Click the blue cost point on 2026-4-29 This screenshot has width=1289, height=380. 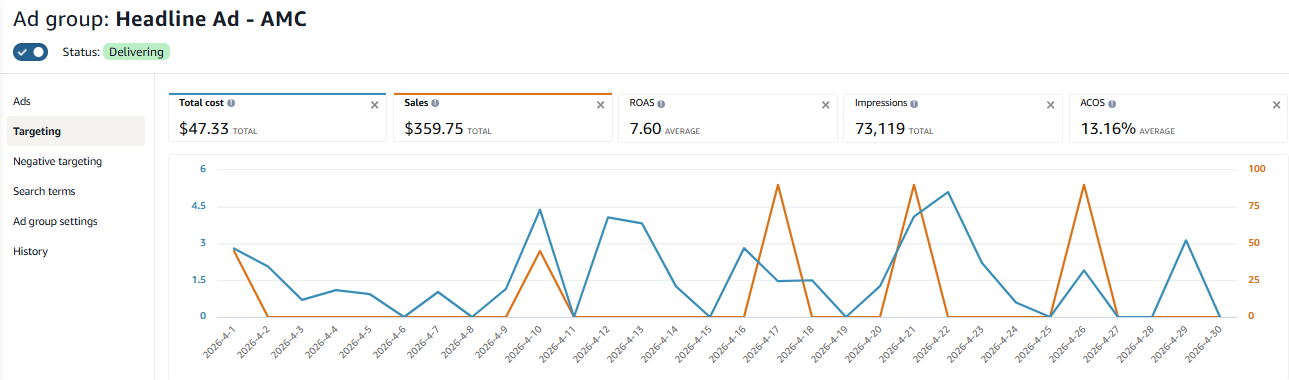(1185, 241)
